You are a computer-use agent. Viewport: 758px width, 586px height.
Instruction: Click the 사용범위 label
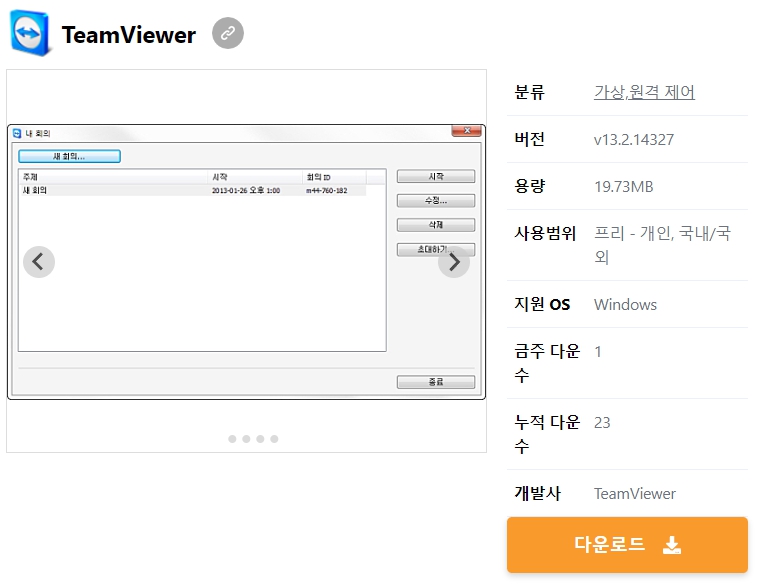[x=545, y=234]
